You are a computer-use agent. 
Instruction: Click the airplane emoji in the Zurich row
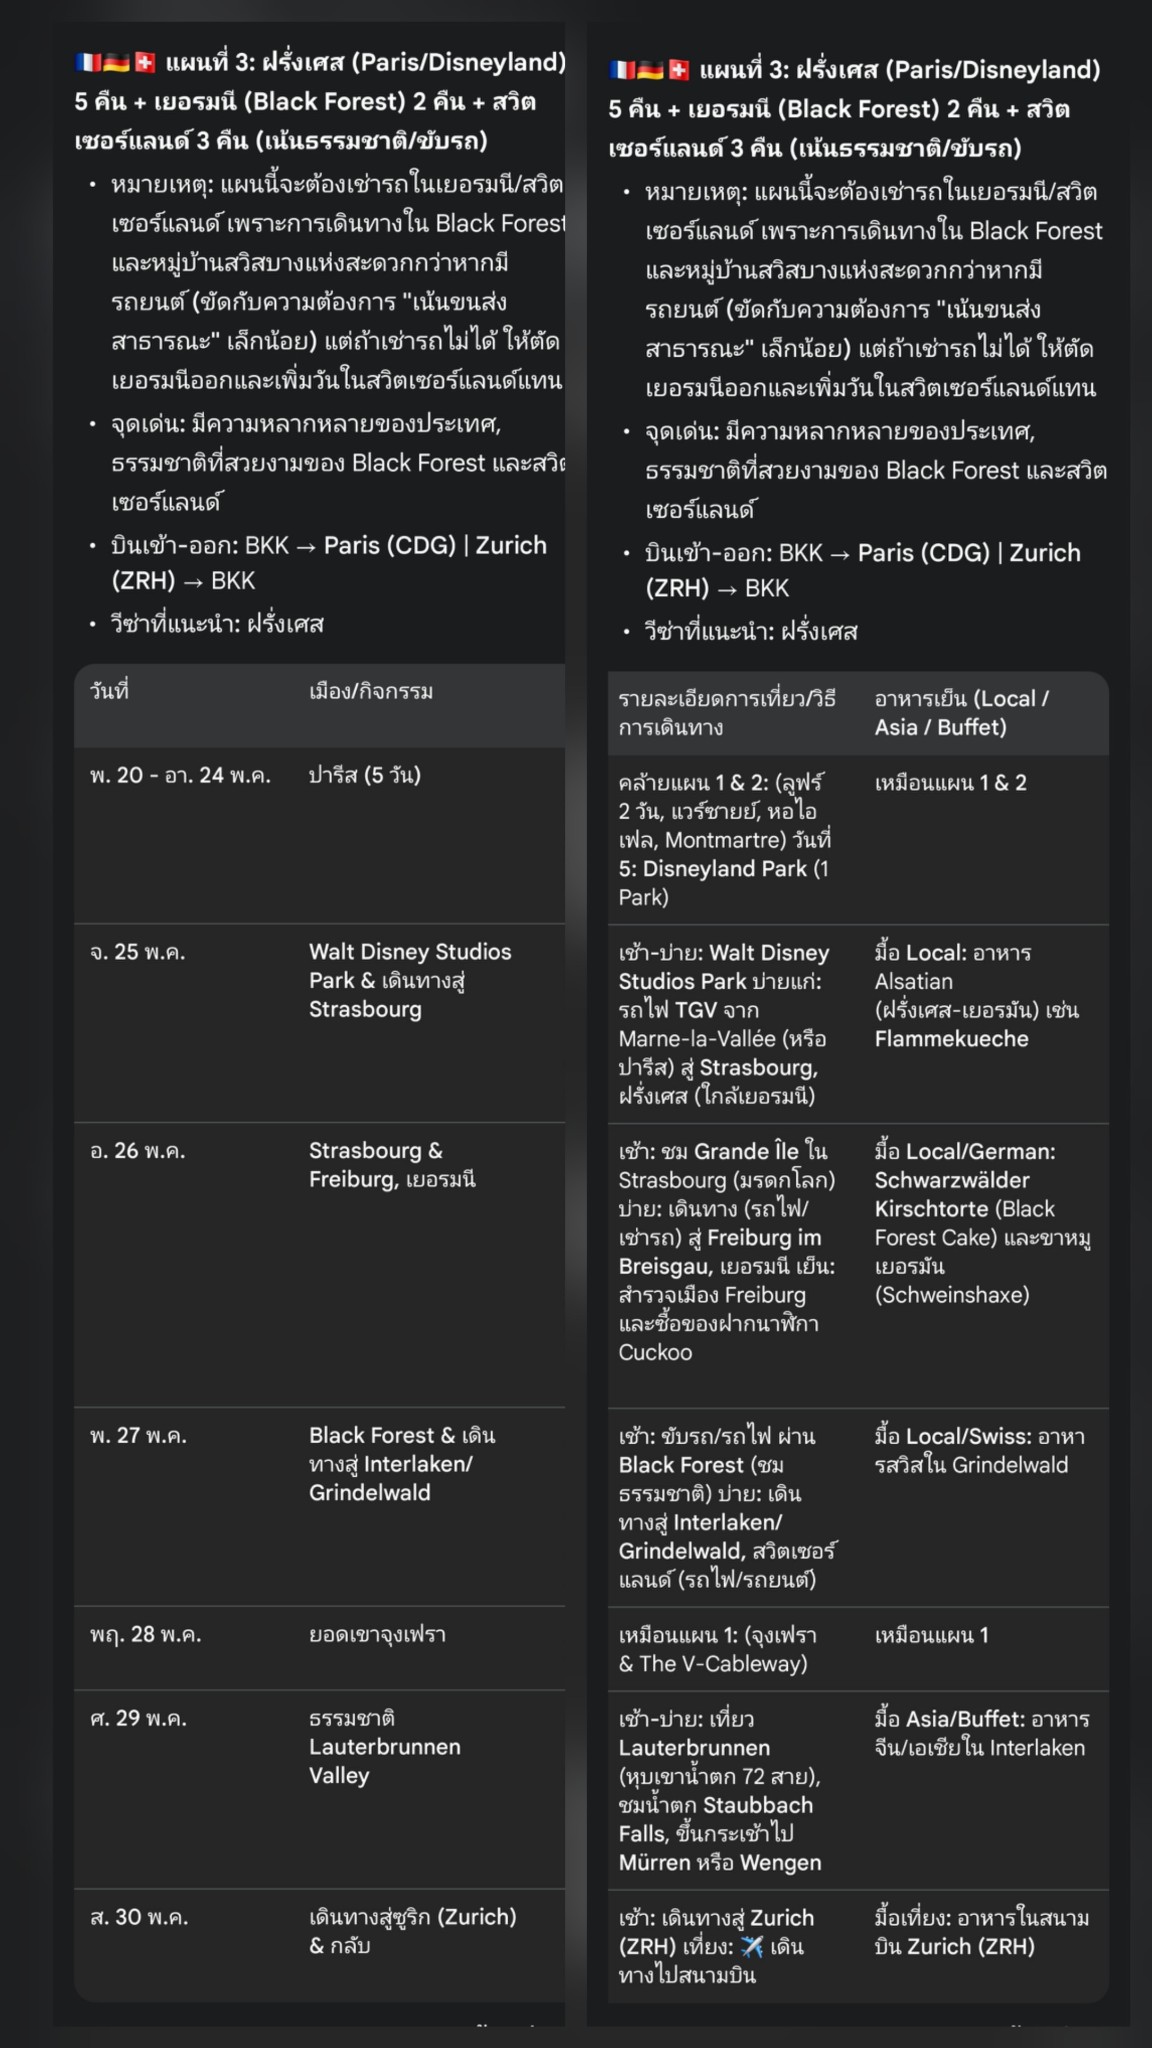751,1947
